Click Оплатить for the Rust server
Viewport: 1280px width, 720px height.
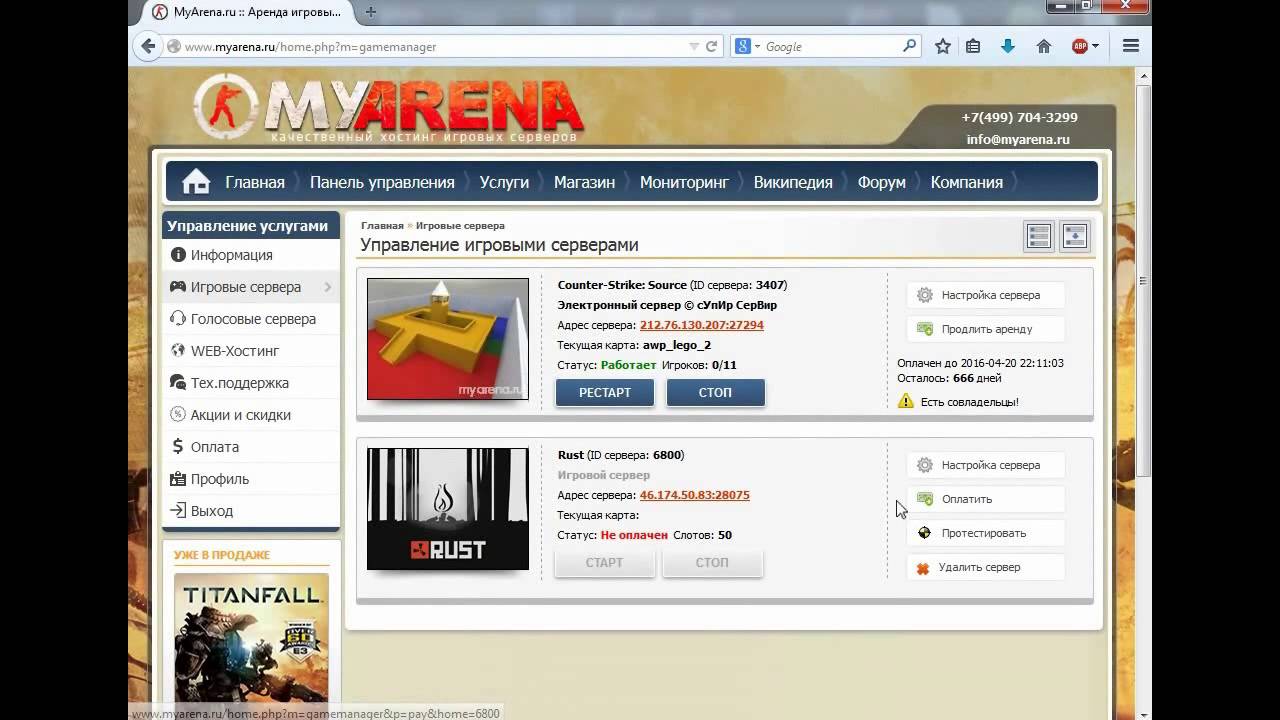click(x=985, y=499)
